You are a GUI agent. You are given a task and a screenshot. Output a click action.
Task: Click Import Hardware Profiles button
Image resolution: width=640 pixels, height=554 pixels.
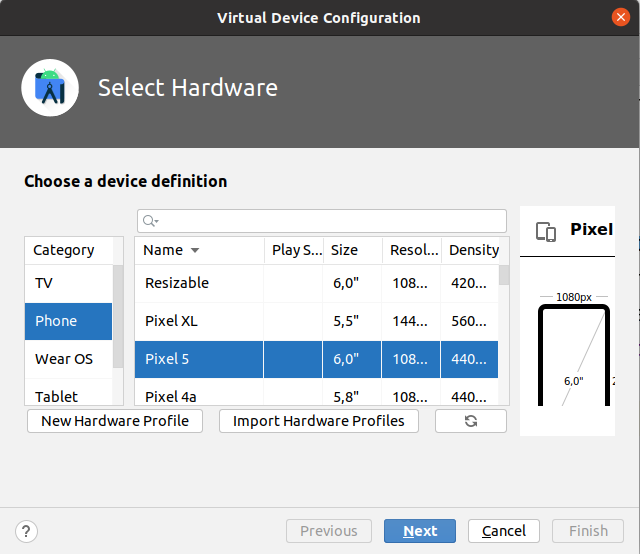[319, 421]
